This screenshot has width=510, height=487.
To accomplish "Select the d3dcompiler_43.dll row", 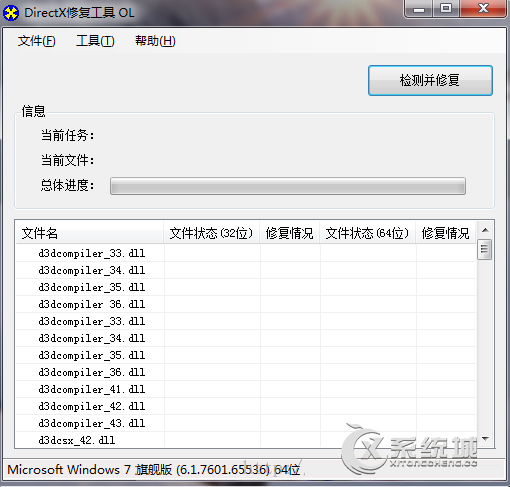I will tap(246, 423).
